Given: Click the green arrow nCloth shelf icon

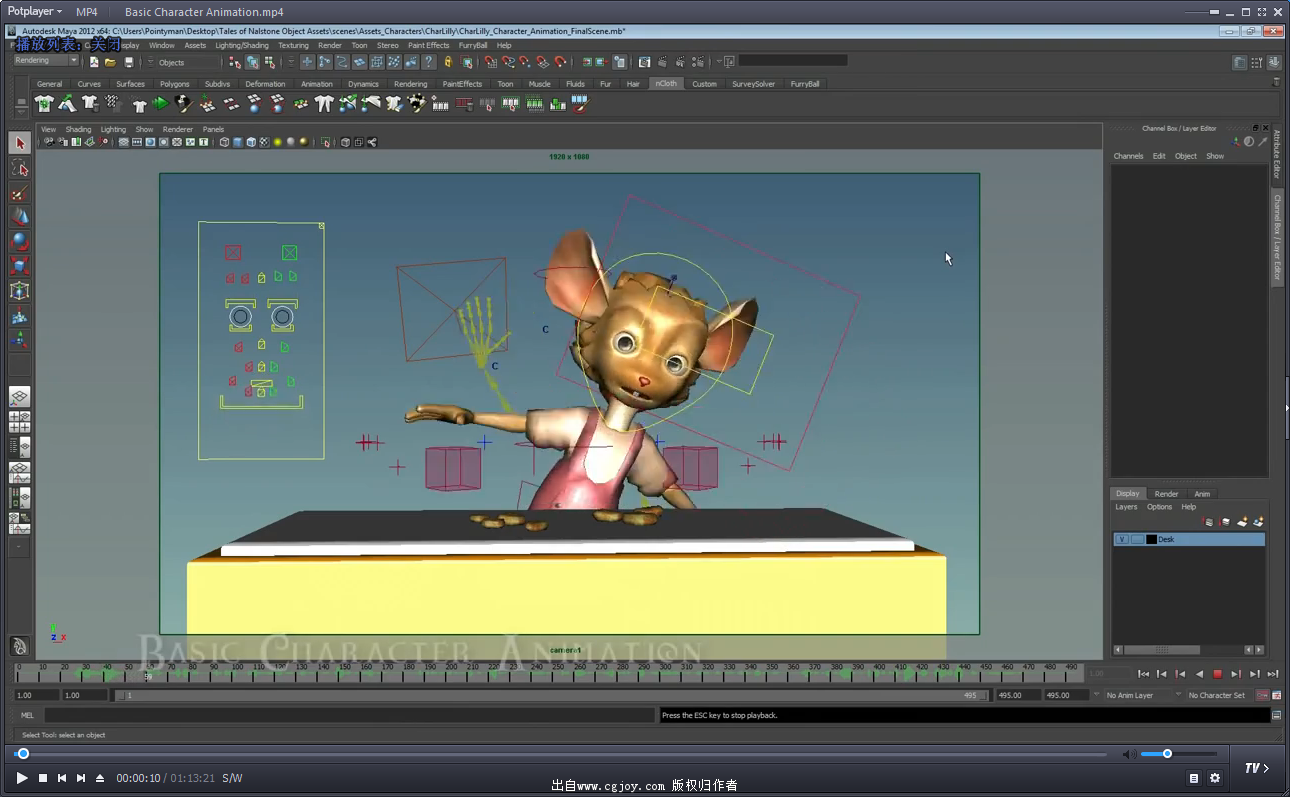Looking at the screenshot, I should point(161,103).
